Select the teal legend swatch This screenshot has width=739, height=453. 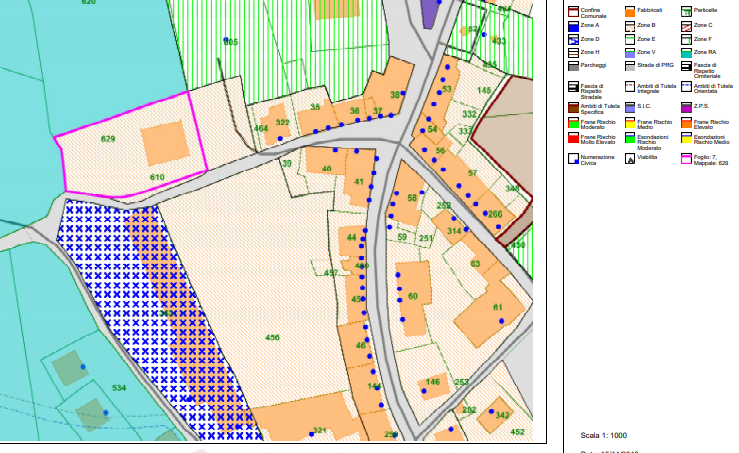[687, 52]
